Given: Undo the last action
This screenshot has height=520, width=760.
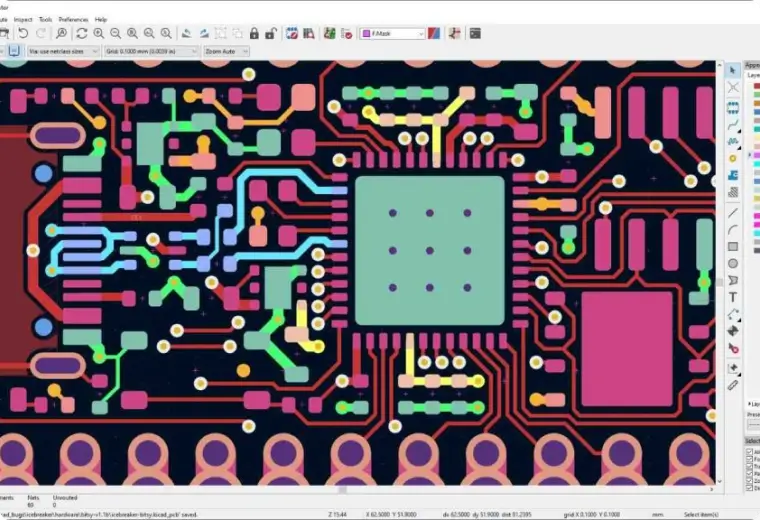Looking at the screenshot, I should pyautogui.click(x=23, y=33).
